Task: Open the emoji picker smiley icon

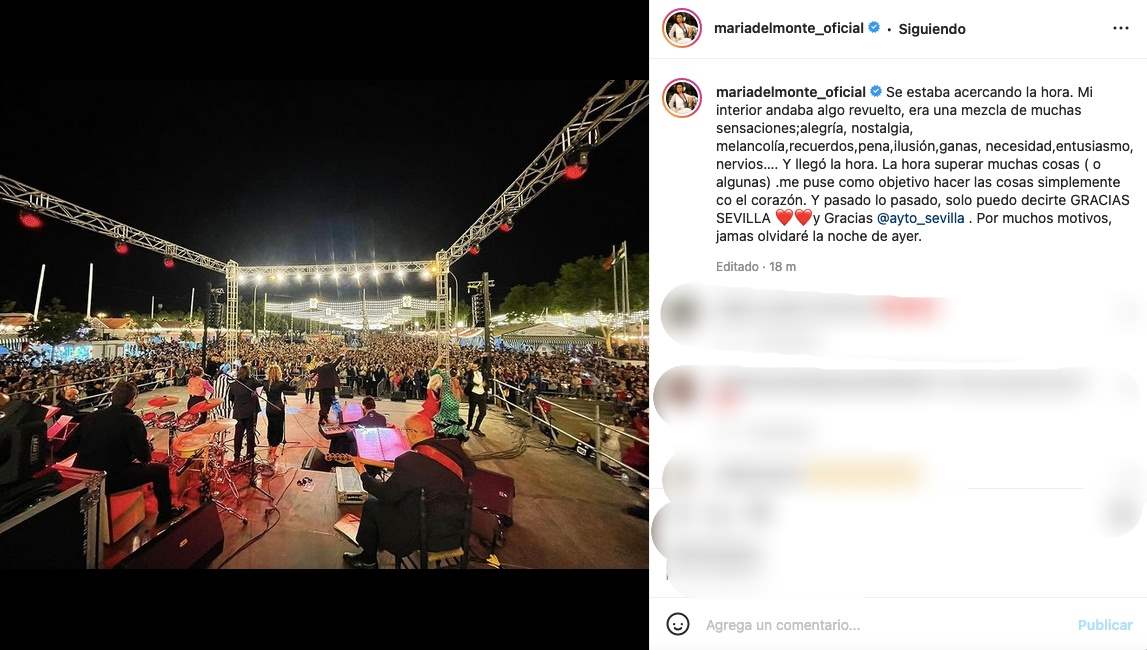Action: [678, 624]
